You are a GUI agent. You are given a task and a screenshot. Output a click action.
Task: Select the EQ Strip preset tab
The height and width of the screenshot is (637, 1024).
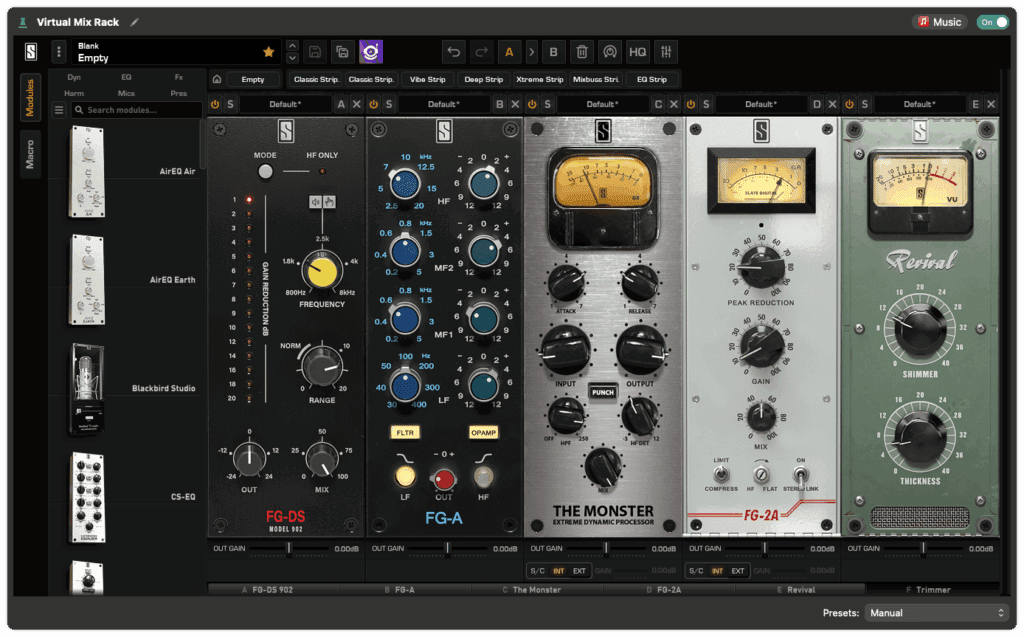pos(652,79)
